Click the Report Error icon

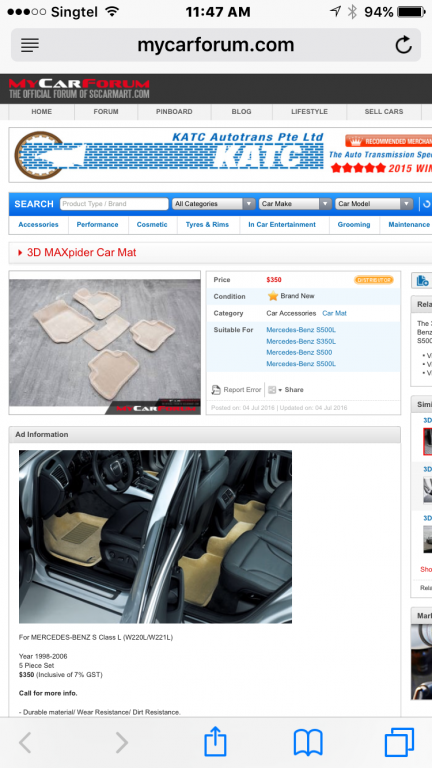pyautogui.click(x=216, y=390)
